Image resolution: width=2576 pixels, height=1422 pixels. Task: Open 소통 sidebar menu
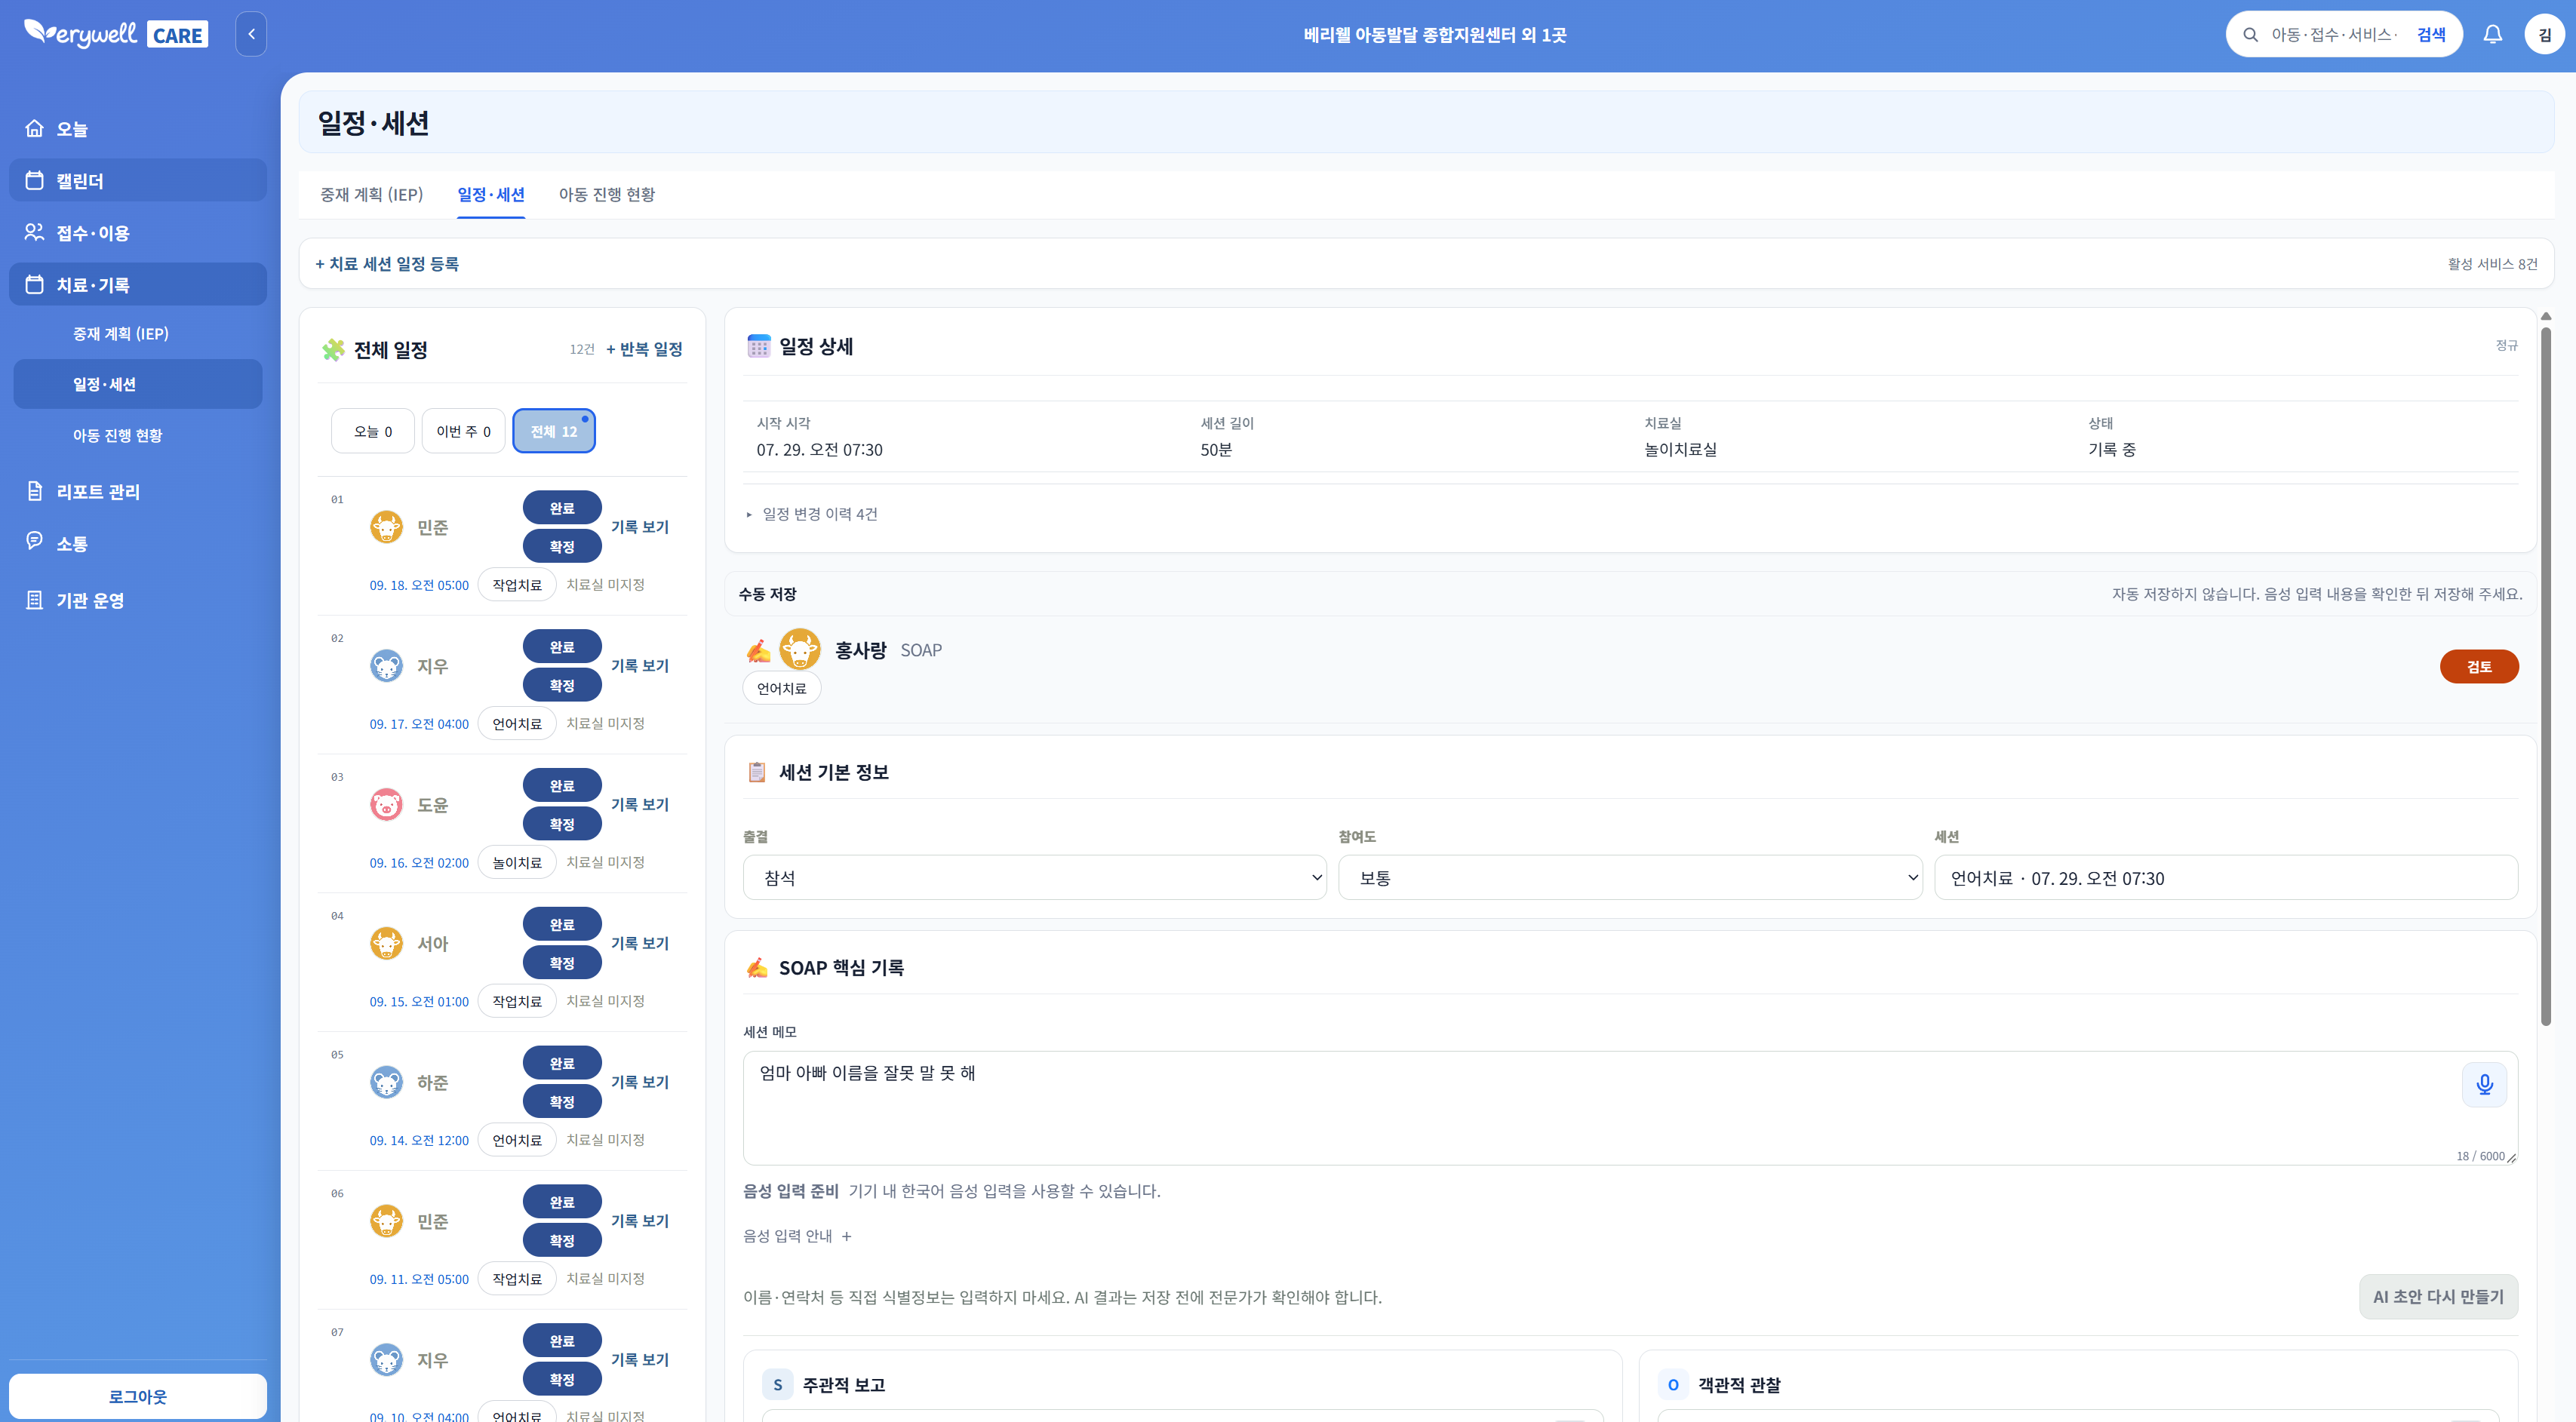click(138, 543)
